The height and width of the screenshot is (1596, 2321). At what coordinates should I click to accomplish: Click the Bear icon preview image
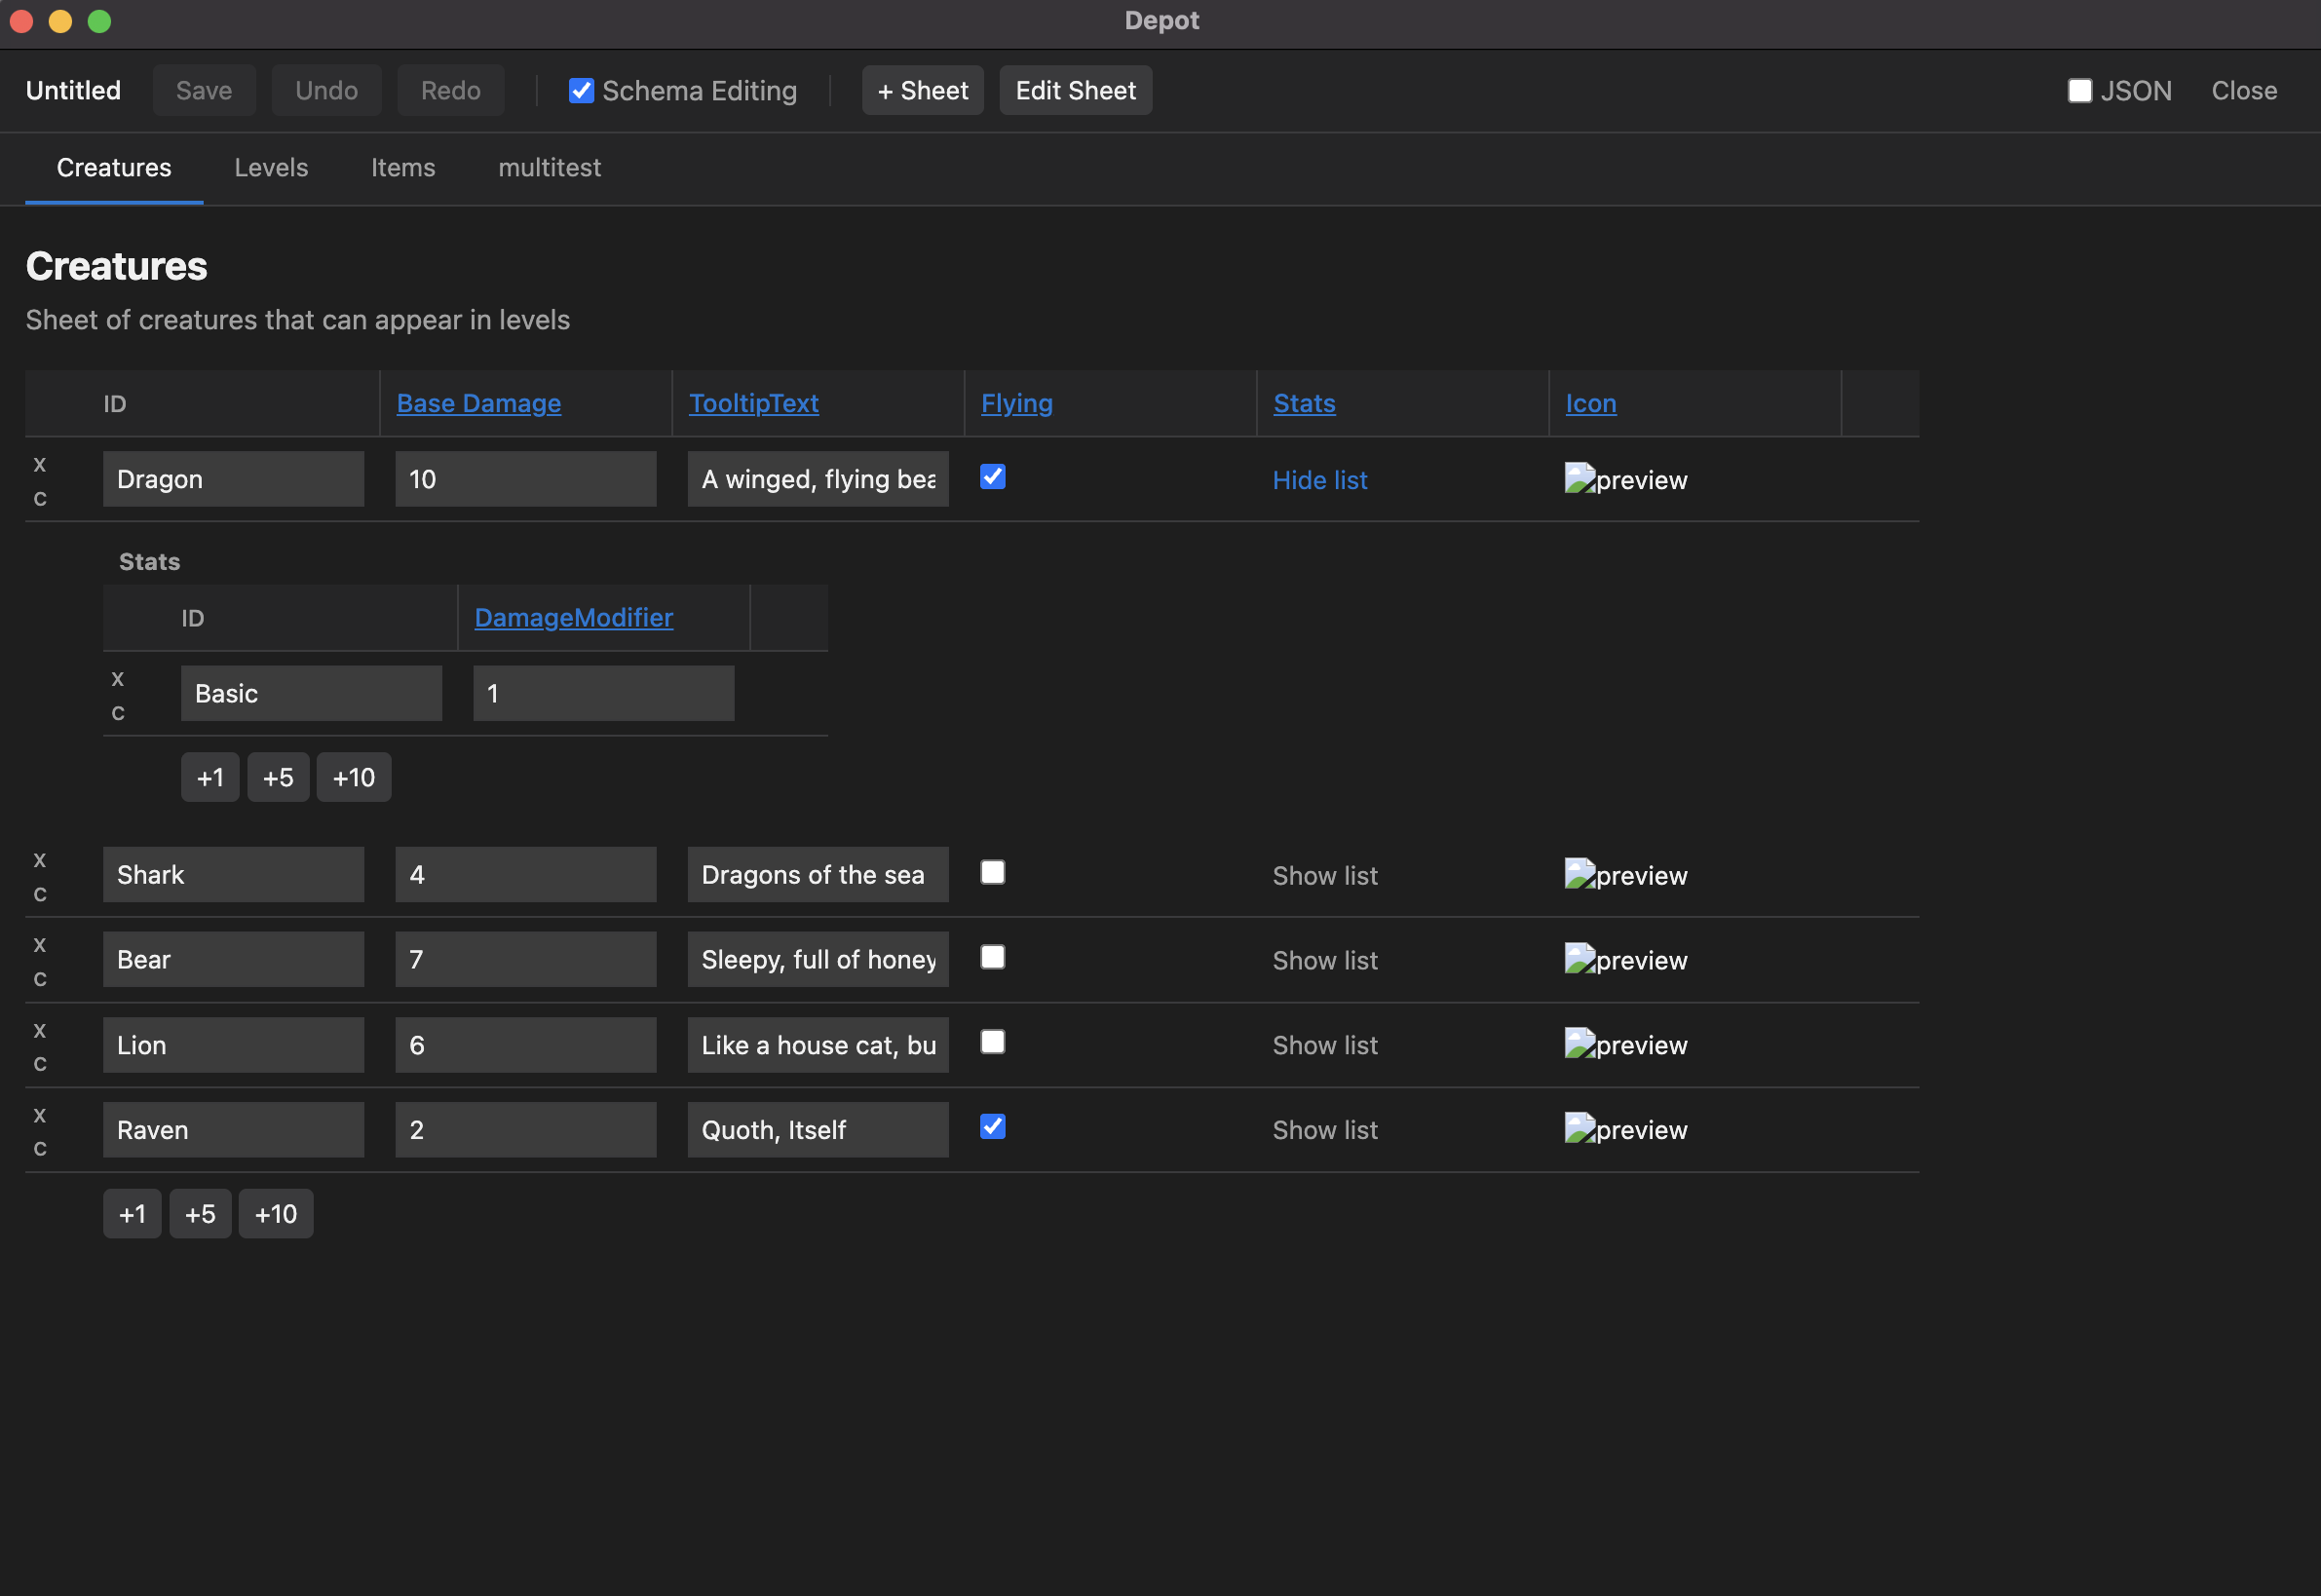[1625, 960]
